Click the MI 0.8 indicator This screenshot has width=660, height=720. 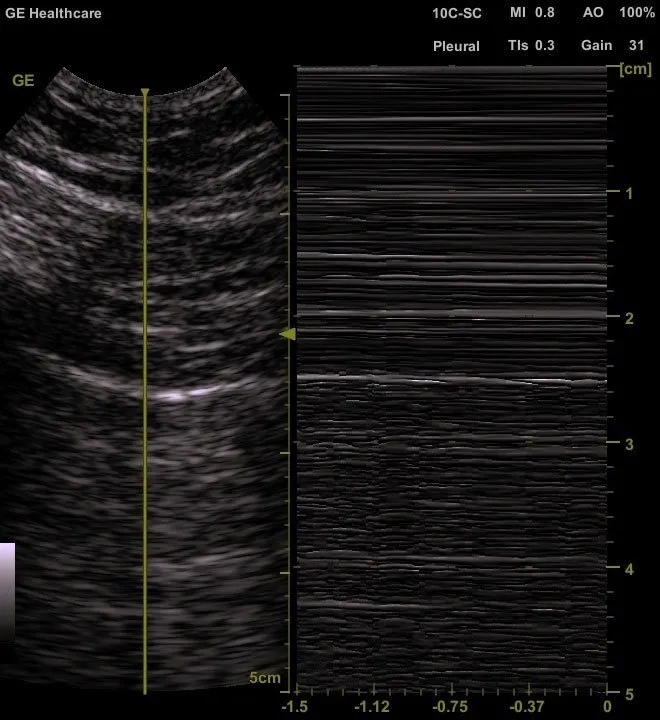532,14
